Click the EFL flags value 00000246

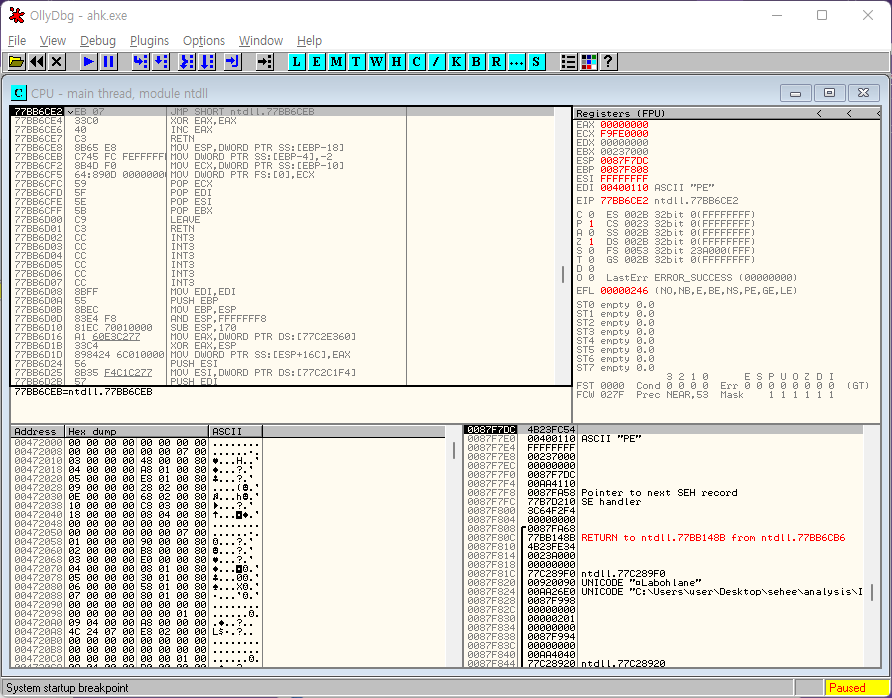point(624,291)
